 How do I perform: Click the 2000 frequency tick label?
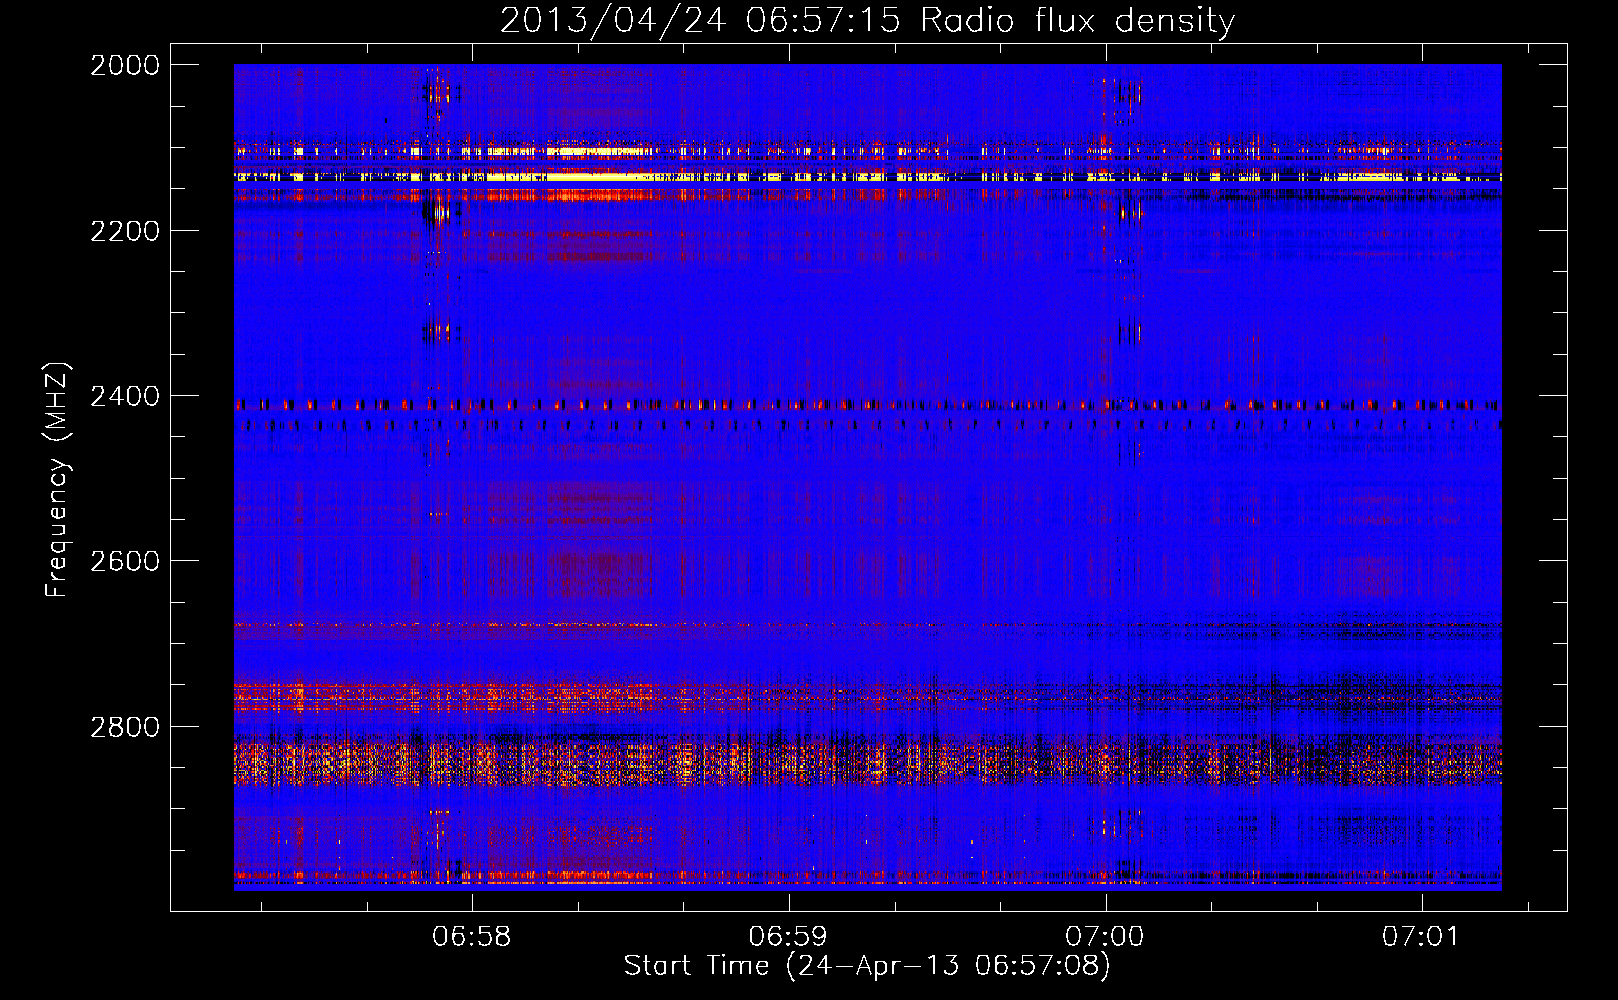click(x=125, y=65)
